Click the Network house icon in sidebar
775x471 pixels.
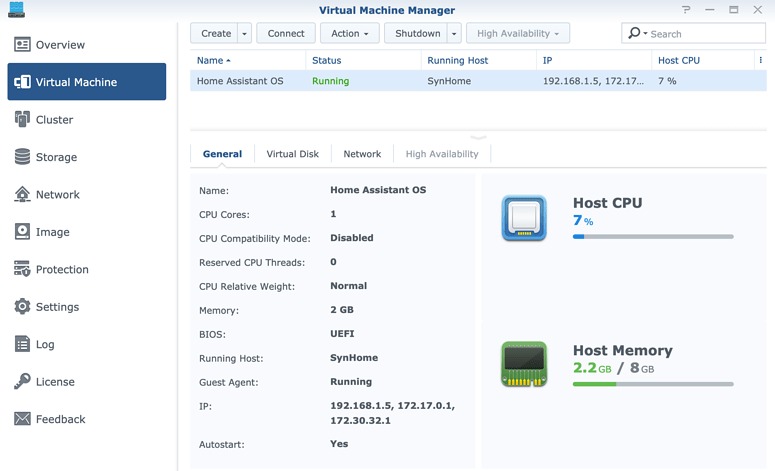(22, 194)
